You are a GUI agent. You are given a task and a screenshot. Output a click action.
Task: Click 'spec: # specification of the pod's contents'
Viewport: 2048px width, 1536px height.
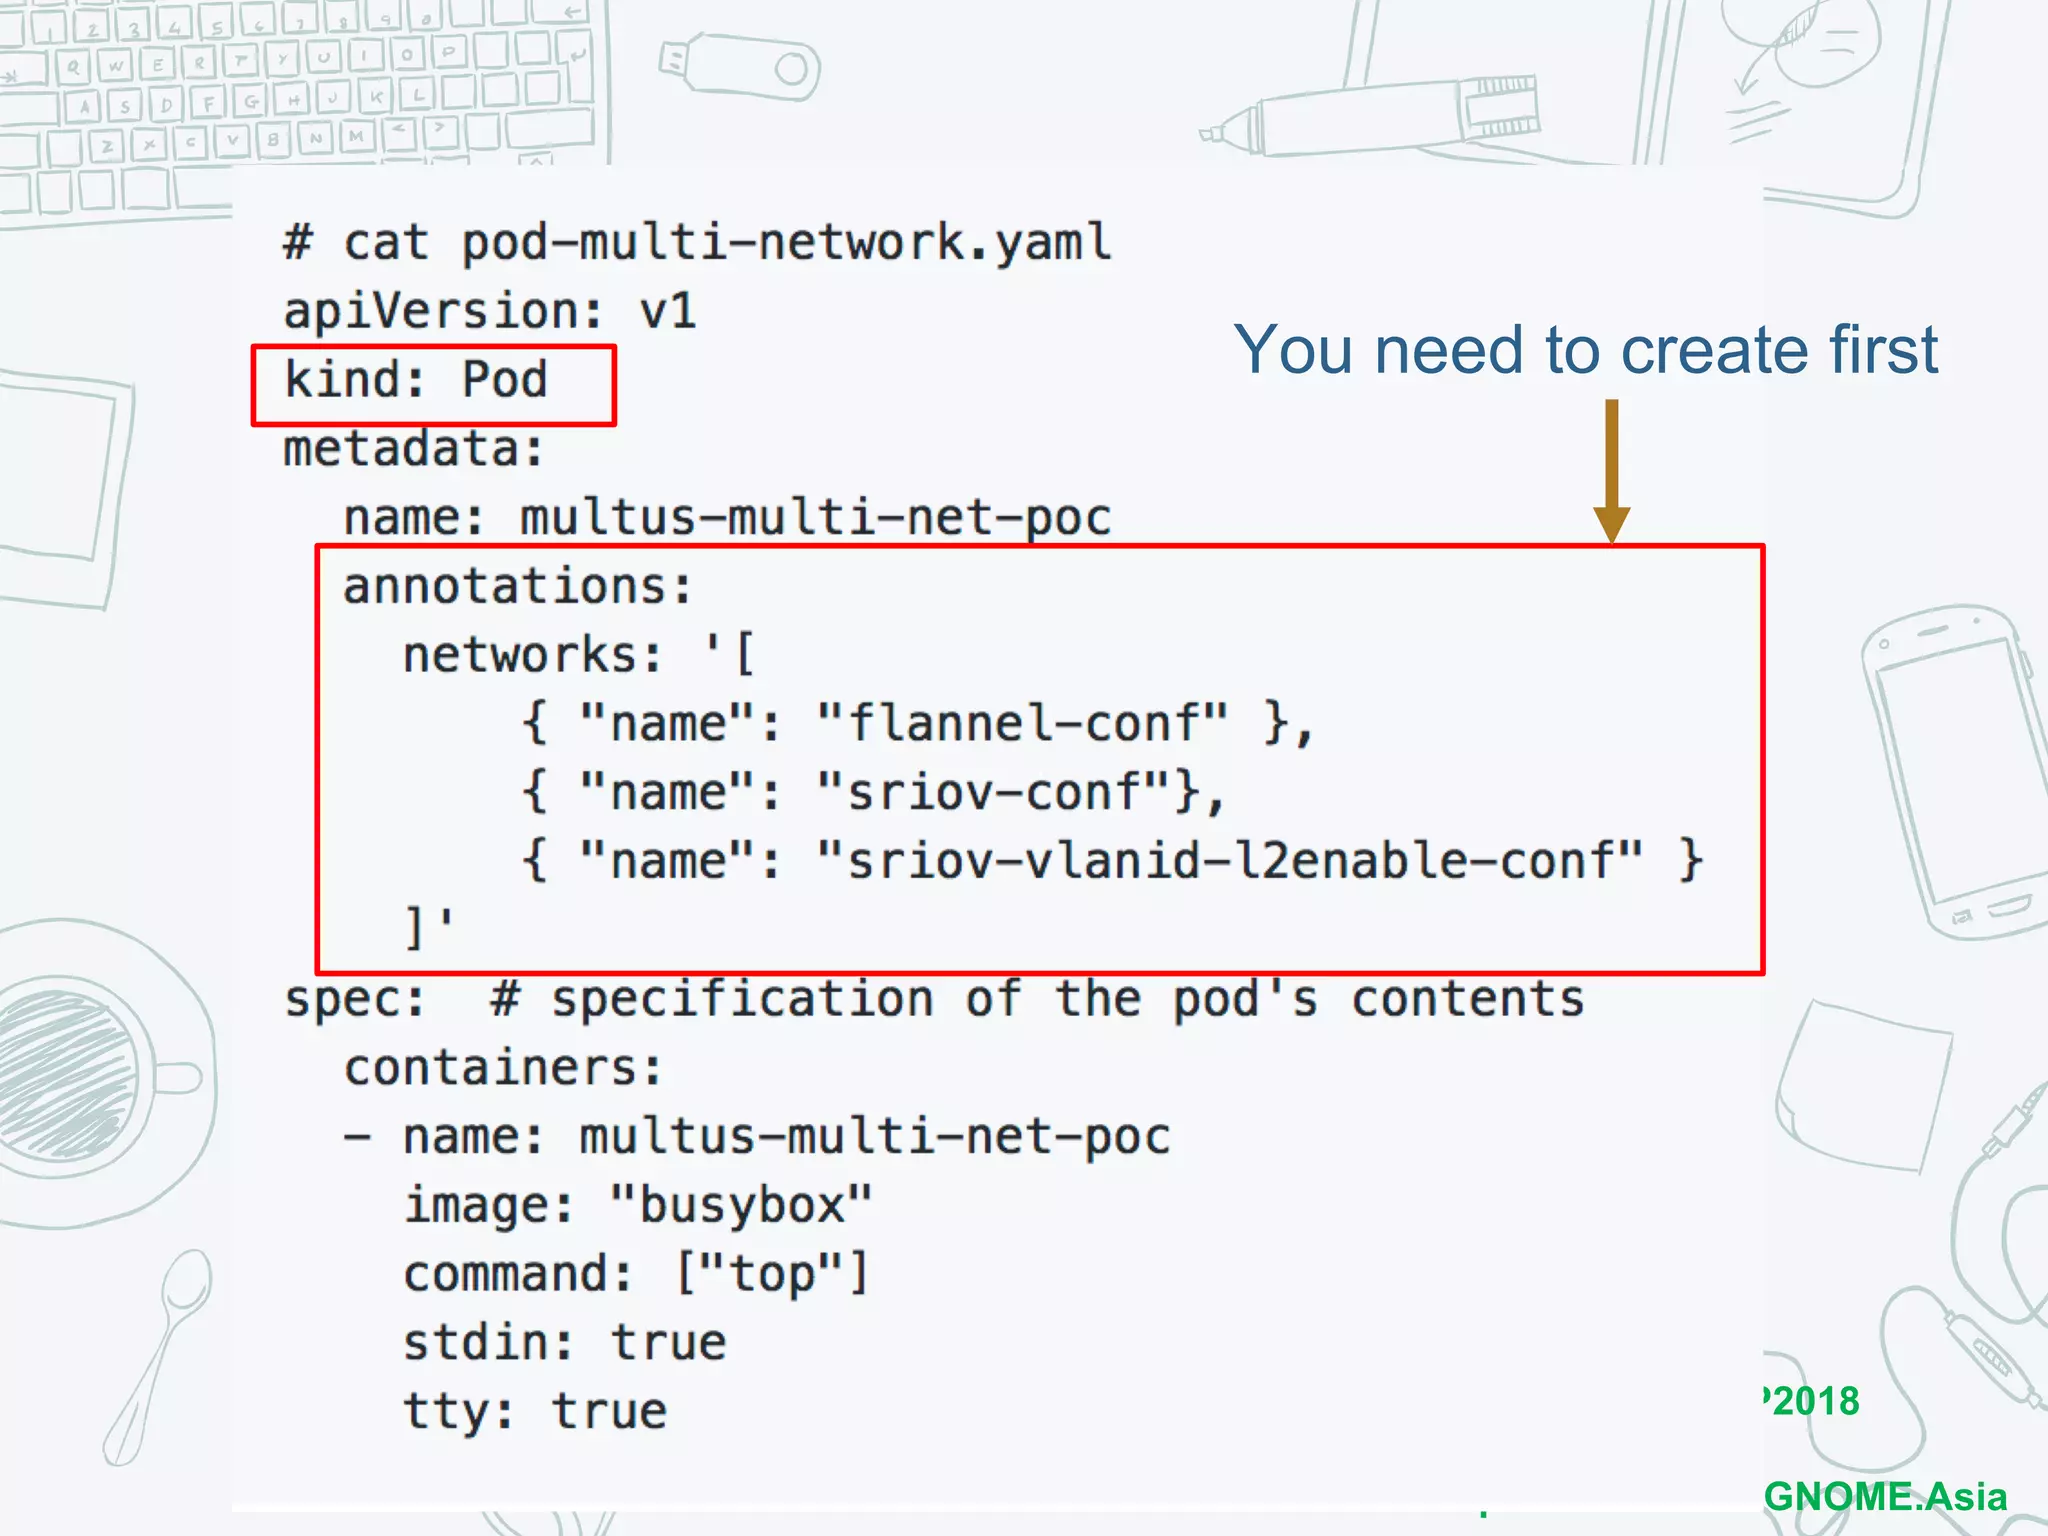(x=934, y=999)
